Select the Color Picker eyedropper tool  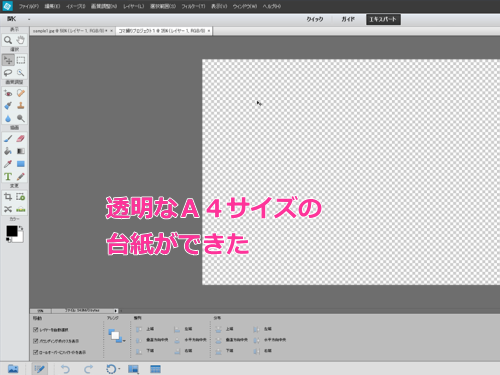click(8, 164)
